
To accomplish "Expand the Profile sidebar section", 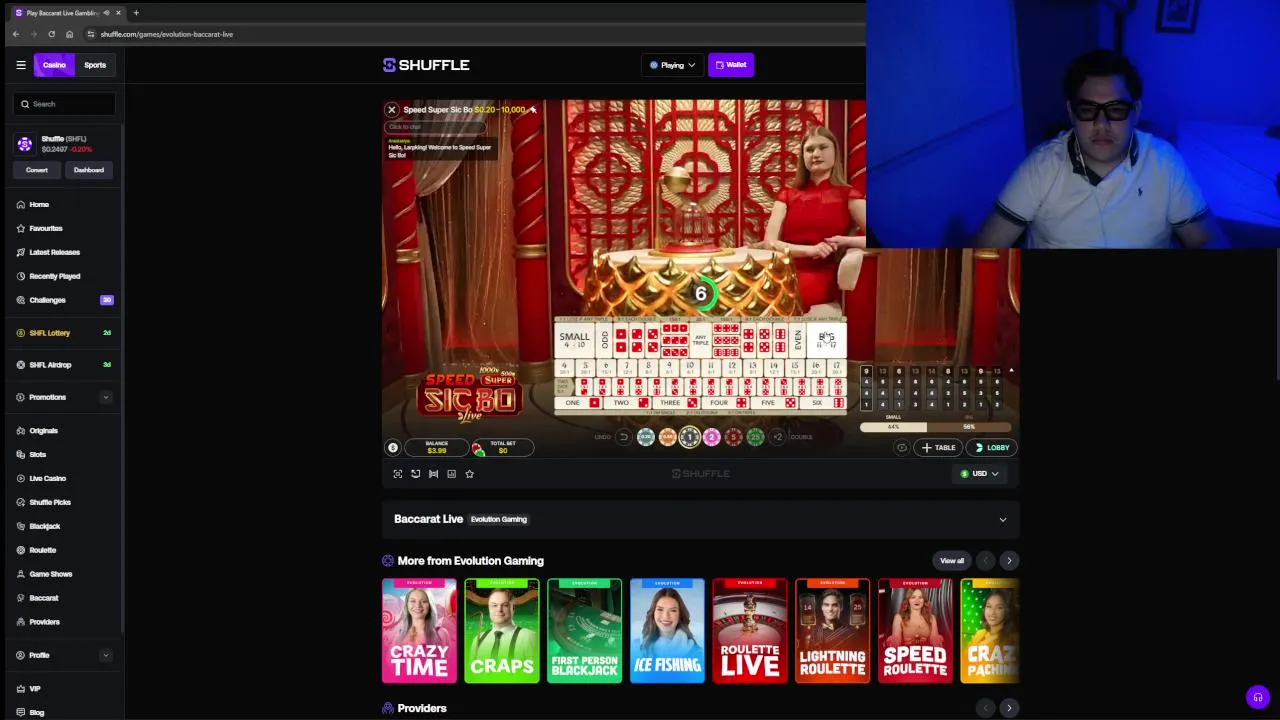I will coord(105,655).
